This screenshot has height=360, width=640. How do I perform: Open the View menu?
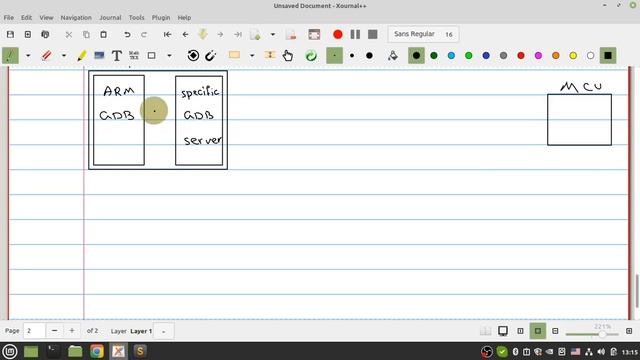coord(46,18)
